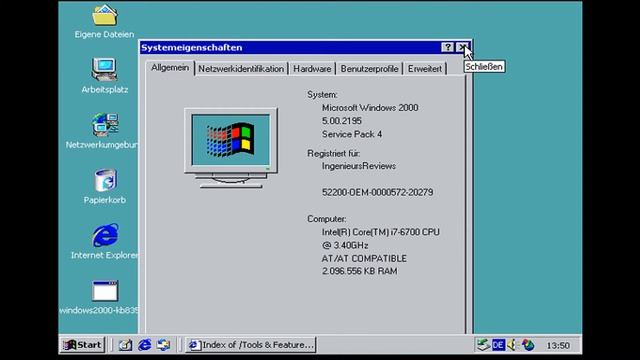The height and width of the screenshot is (360, 640).
Task: Select the Internet Explorer desktop icon
Action: [x=105, y=235]
